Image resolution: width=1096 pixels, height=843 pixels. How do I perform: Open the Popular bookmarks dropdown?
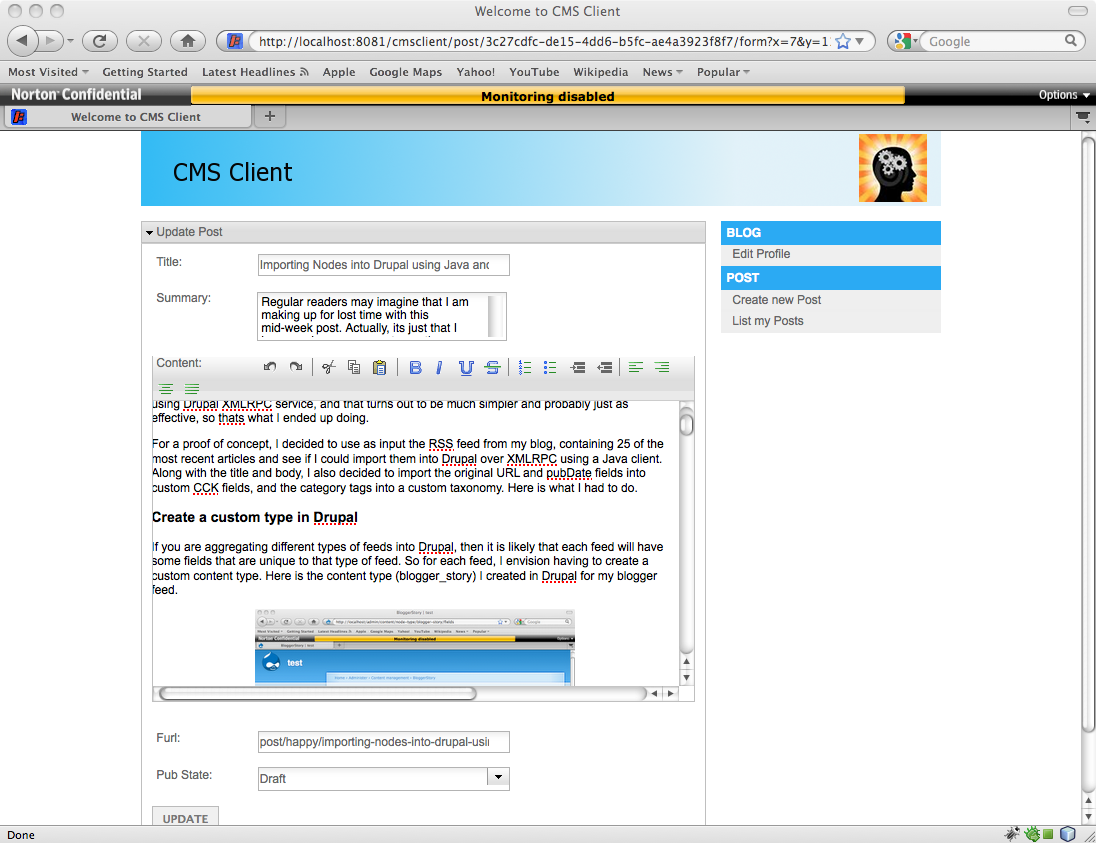[723, 72]
